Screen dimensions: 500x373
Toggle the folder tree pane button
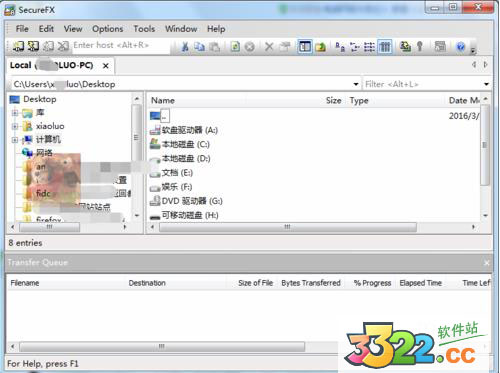point(305,46)
